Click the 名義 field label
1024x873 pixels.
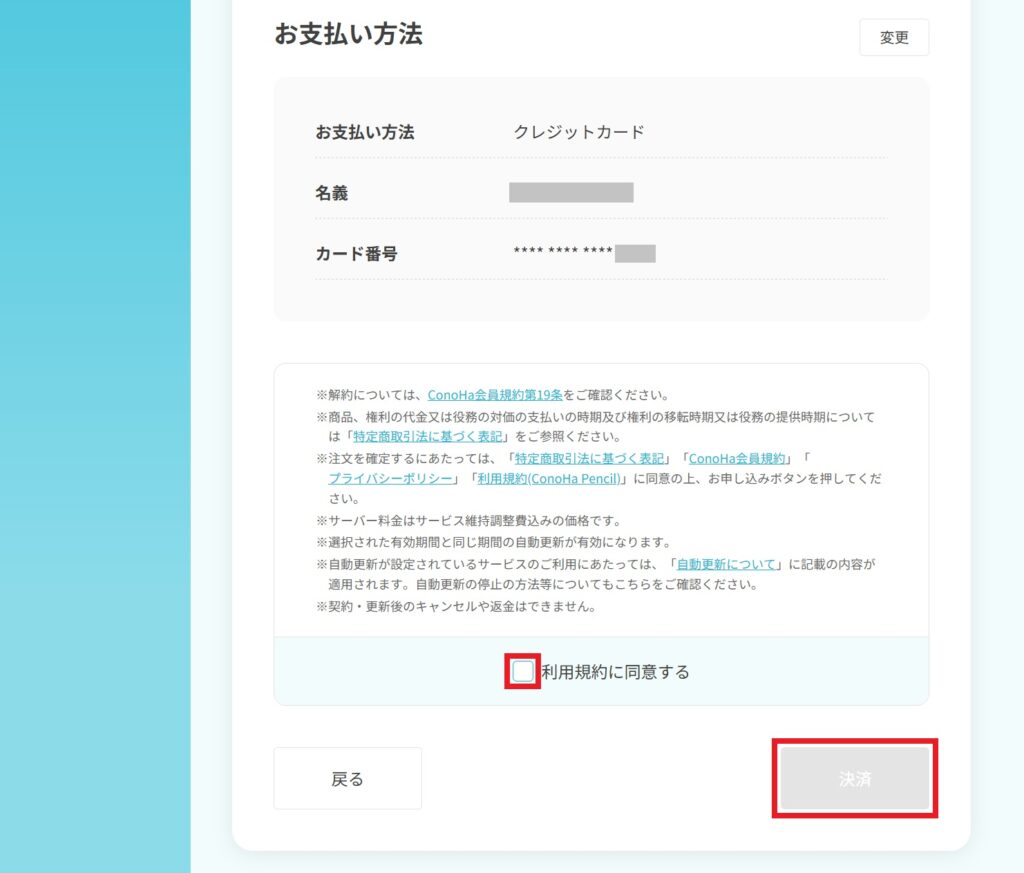[x=332, y=193]
